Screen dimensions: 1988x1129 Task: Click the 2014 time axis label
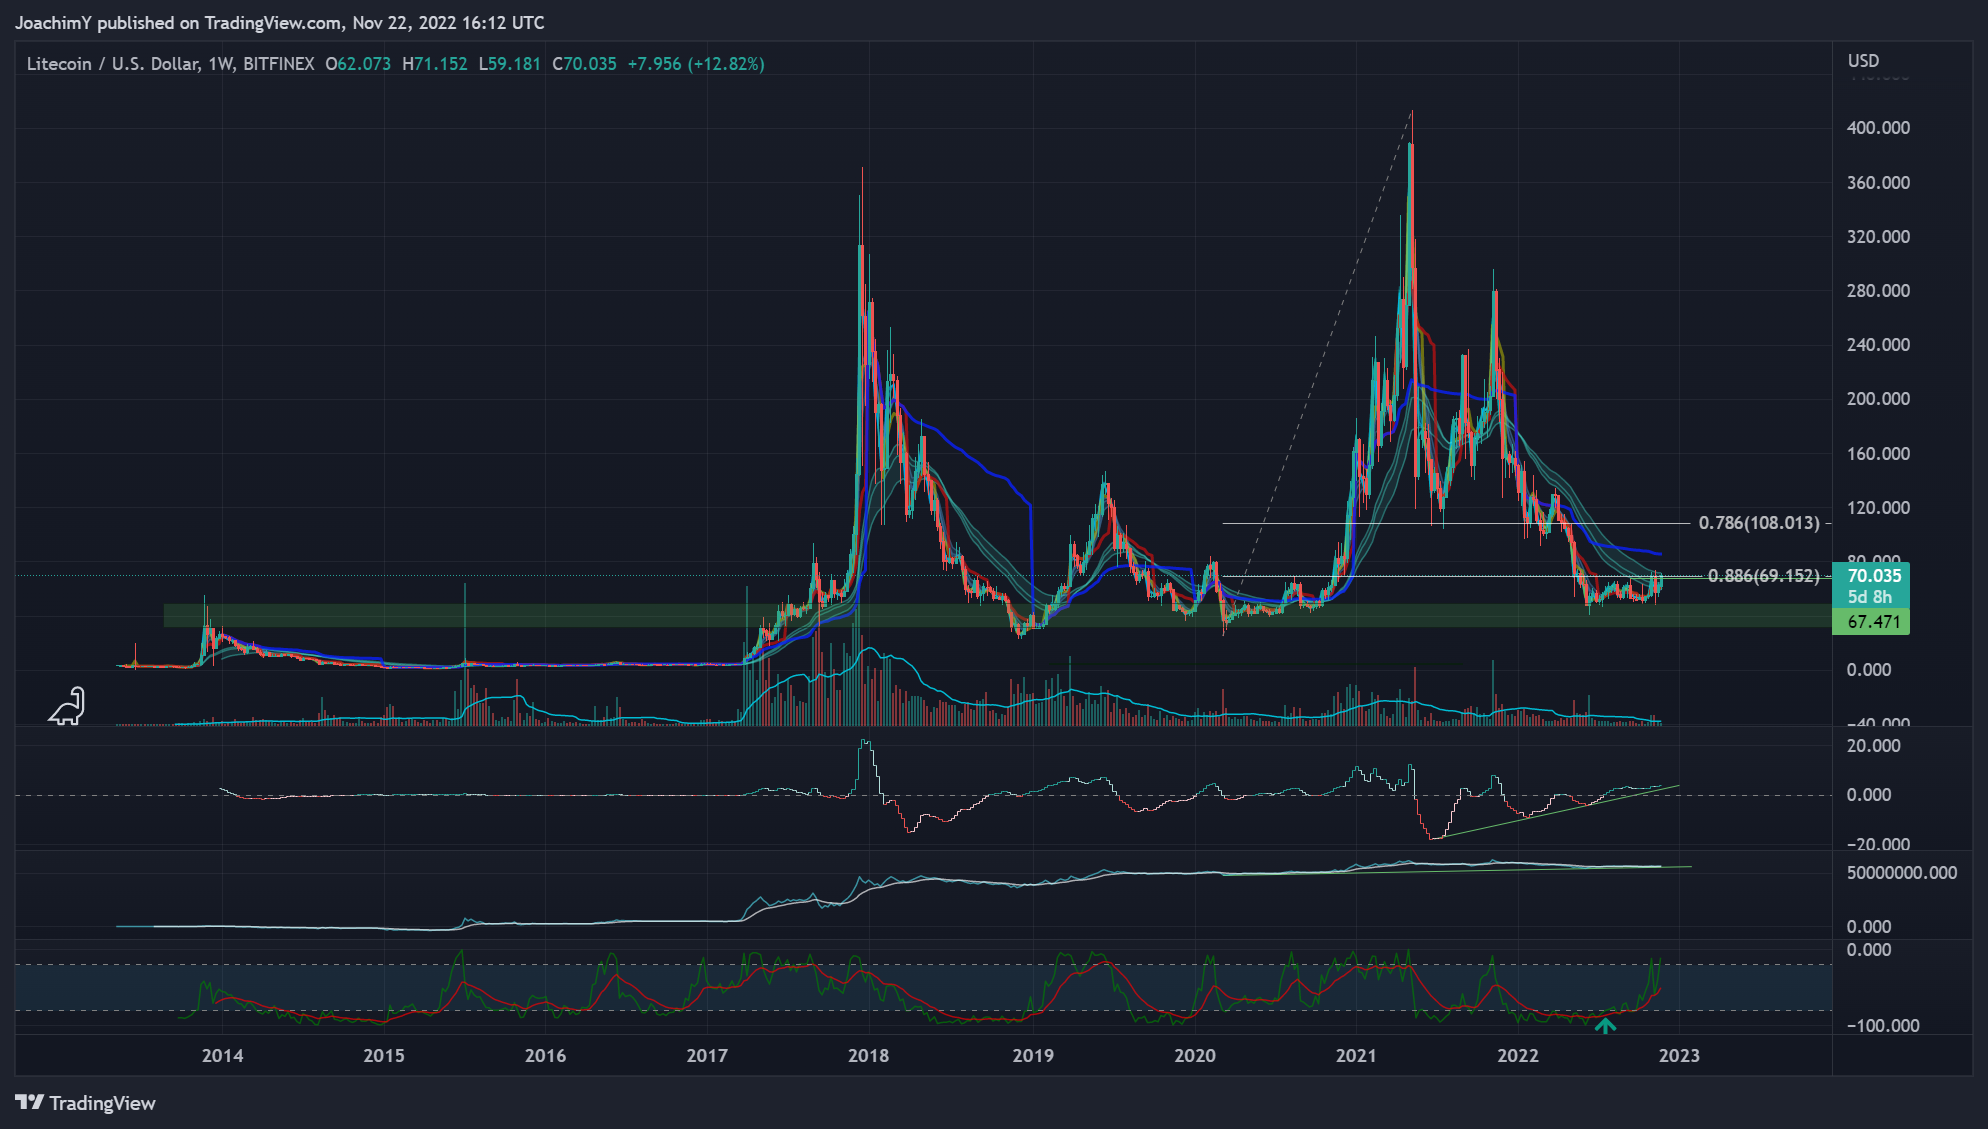click(222, 1056)
